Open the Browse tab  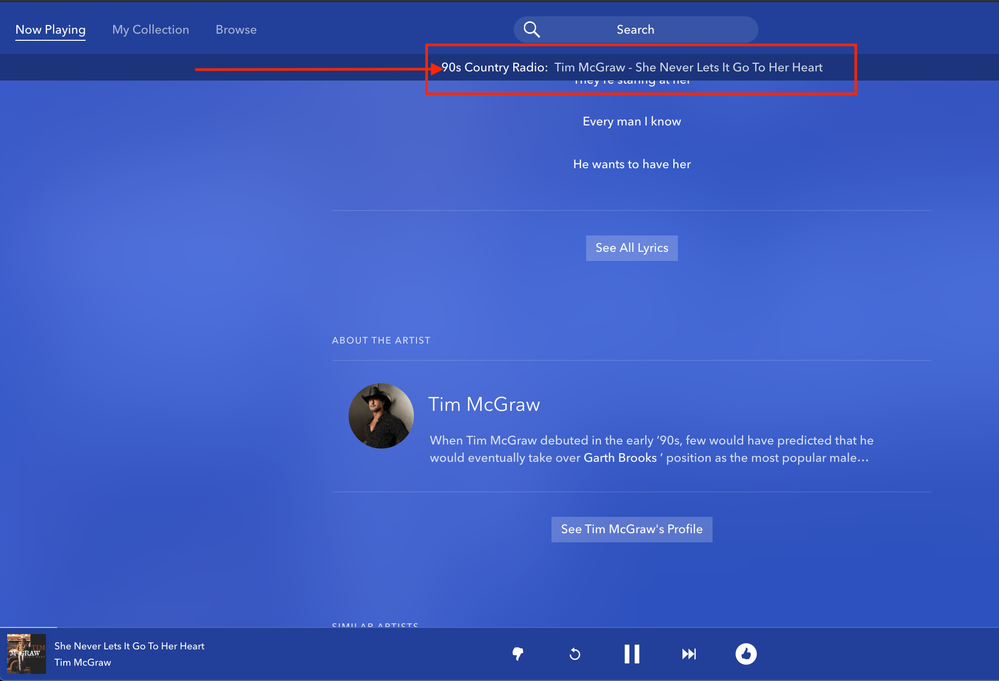[236, 29]
